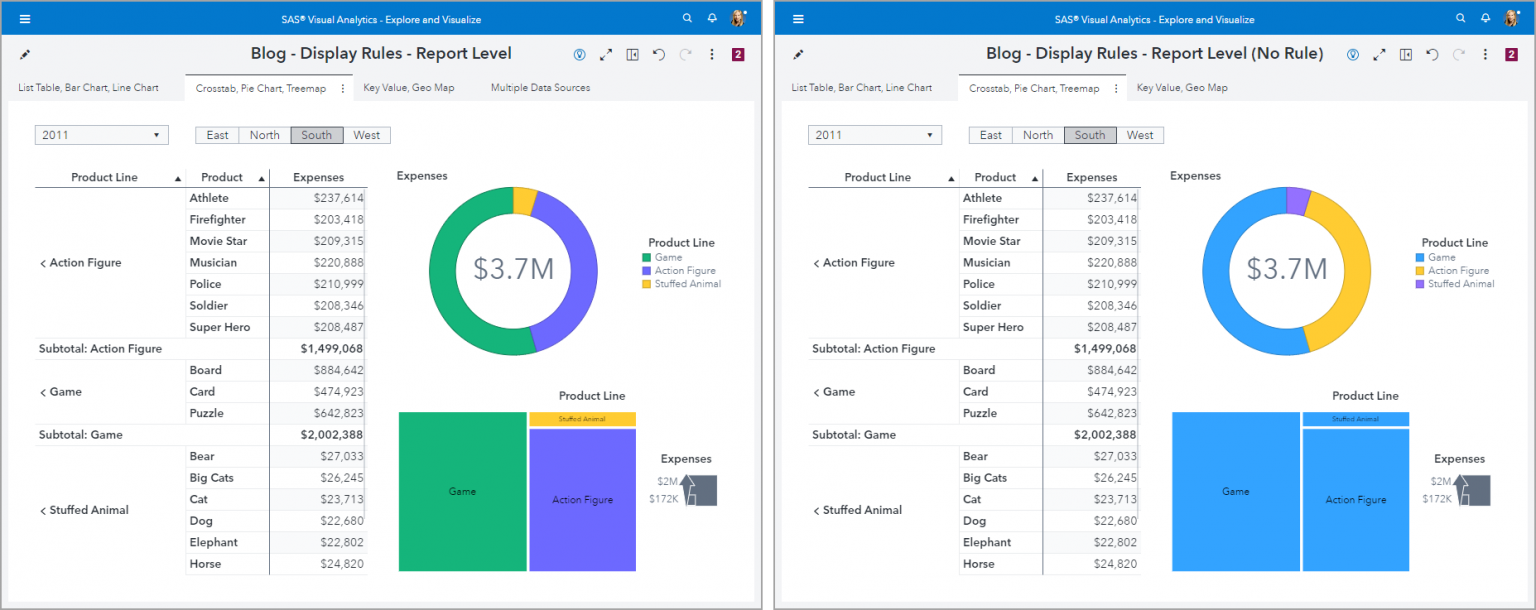
Task: Open notifications bell in right No Rule window
Action: (1485, 18)
